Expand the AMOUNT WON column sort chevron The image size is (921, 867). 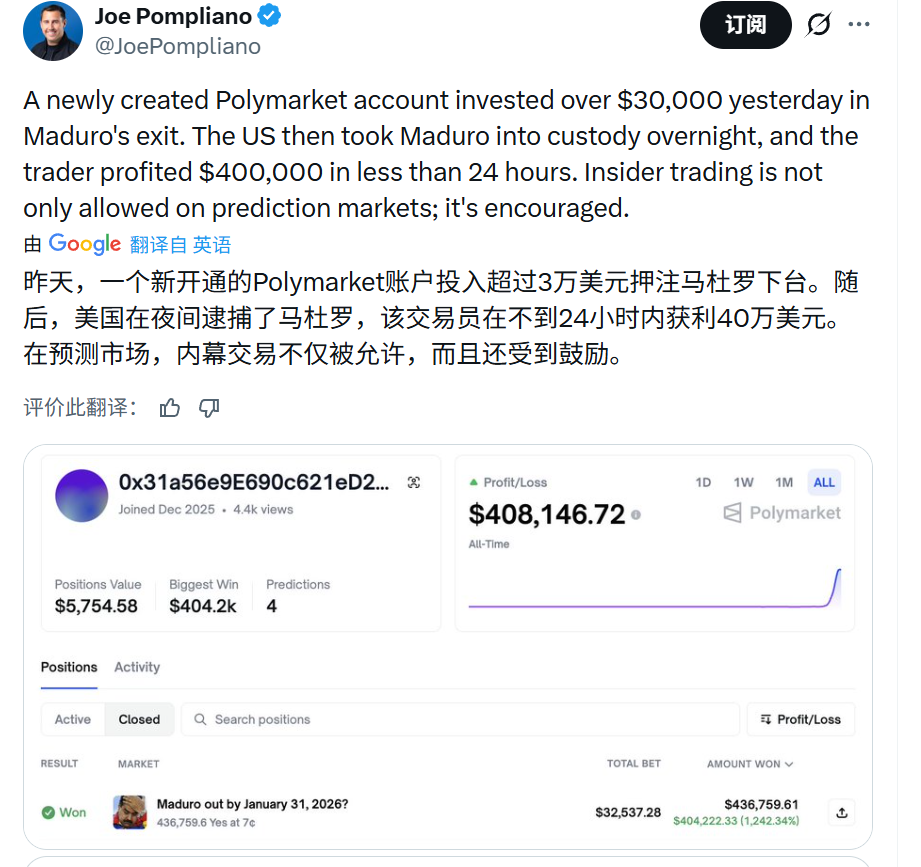coord(789,764)
